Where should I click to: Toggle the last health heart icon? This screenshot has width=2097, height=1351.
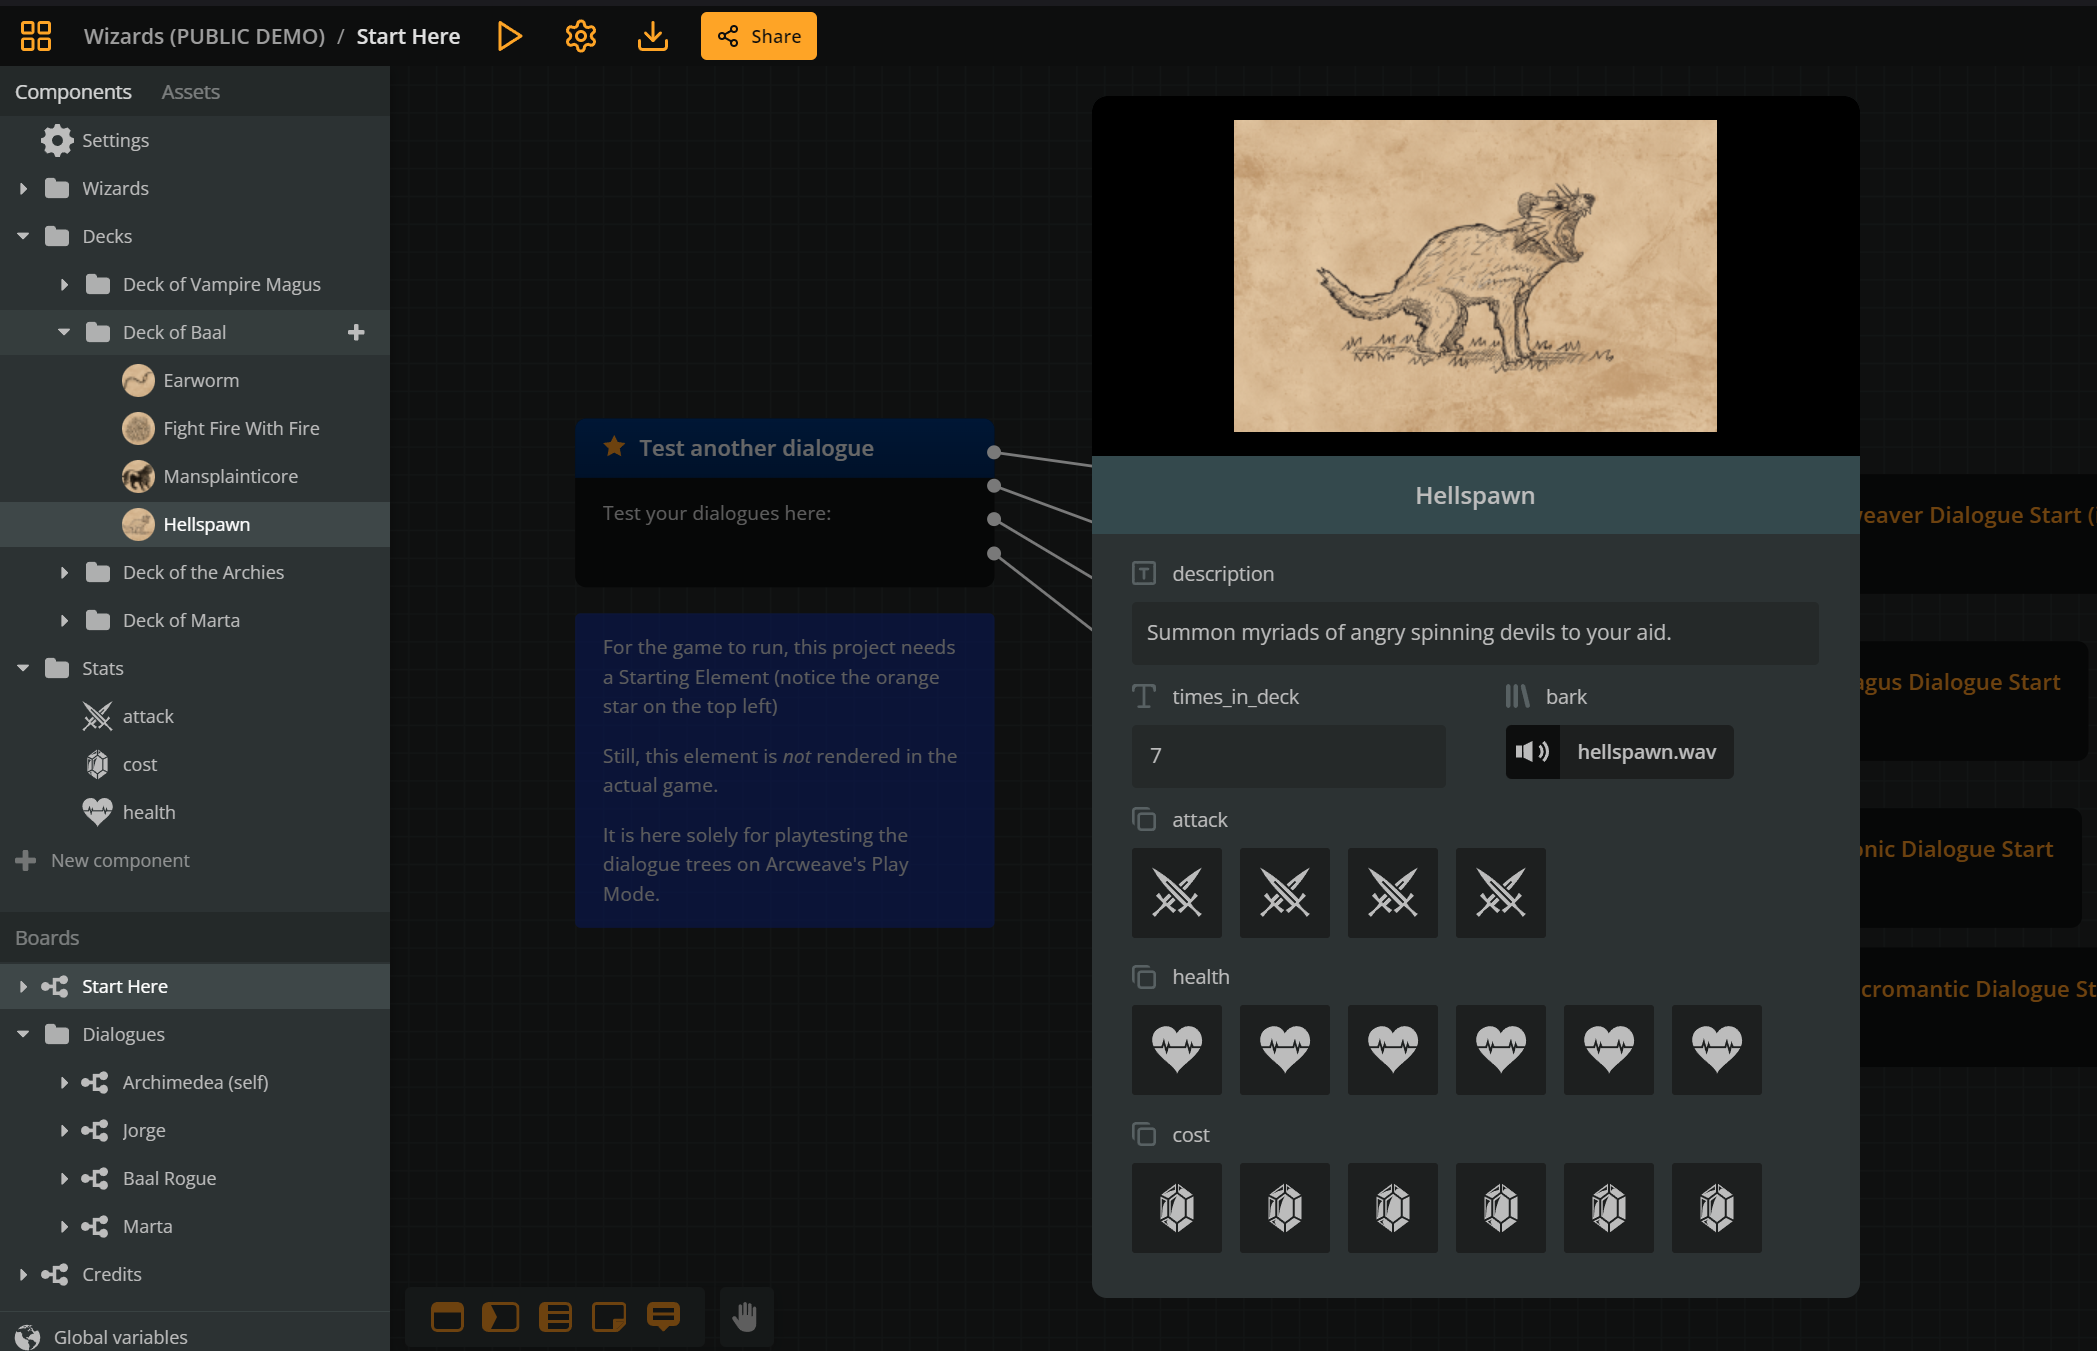tap(1717, 1050)
